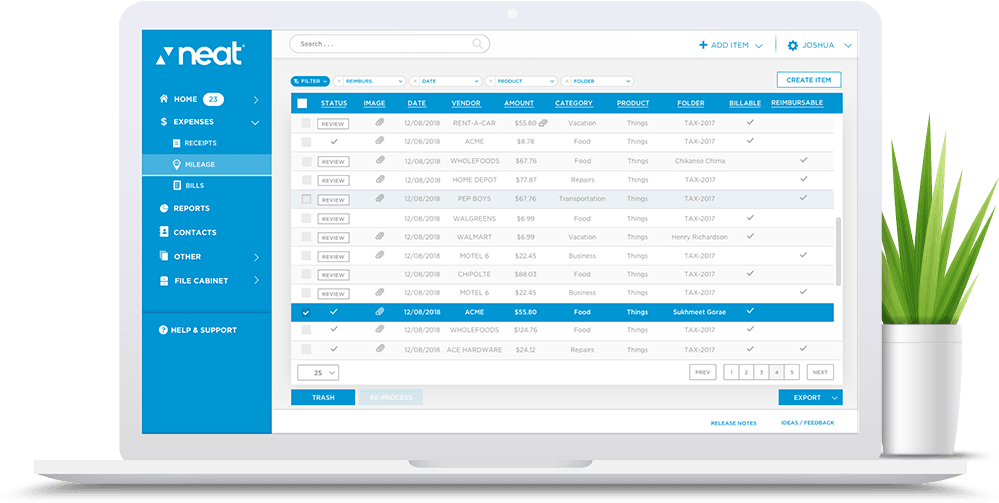Click the search magnifier icon
Image resolution: width=999 pixels, height=503 pixels.
pos(478,44)
